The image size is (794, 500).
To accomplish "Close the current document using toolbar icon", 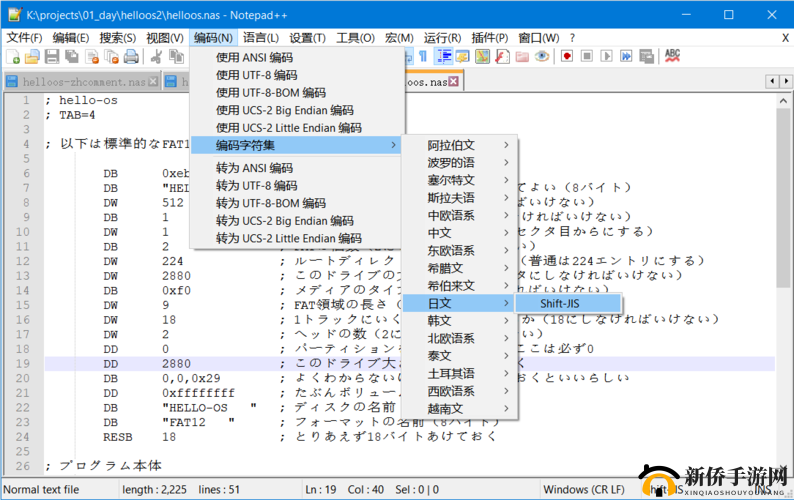I will pyautogui.click(x=92, y=56).
